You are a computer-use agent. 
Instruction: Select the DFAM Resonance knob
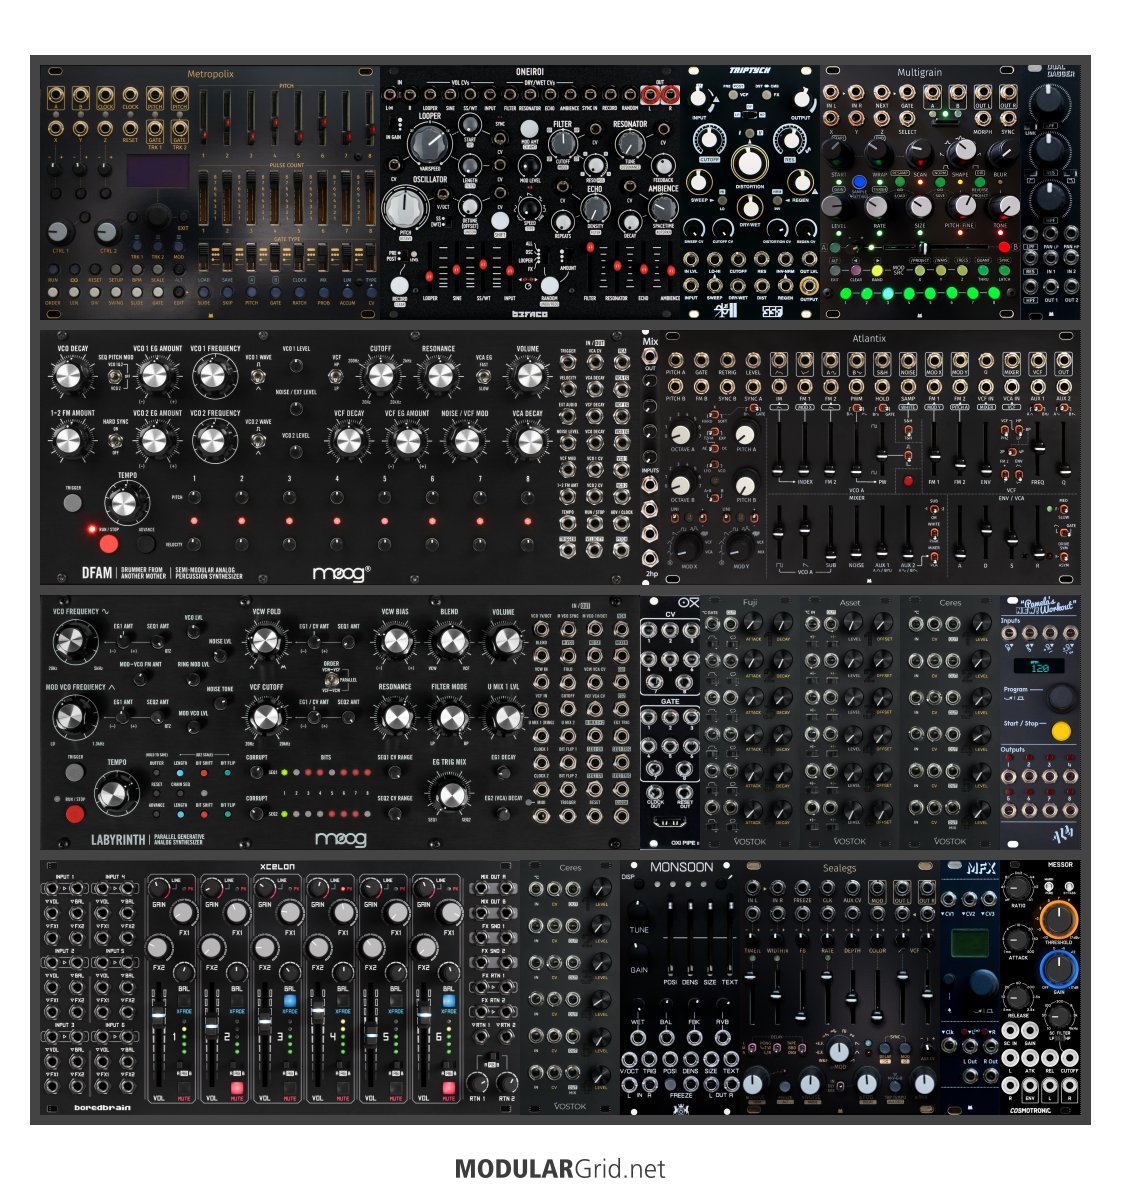[439, 375]
